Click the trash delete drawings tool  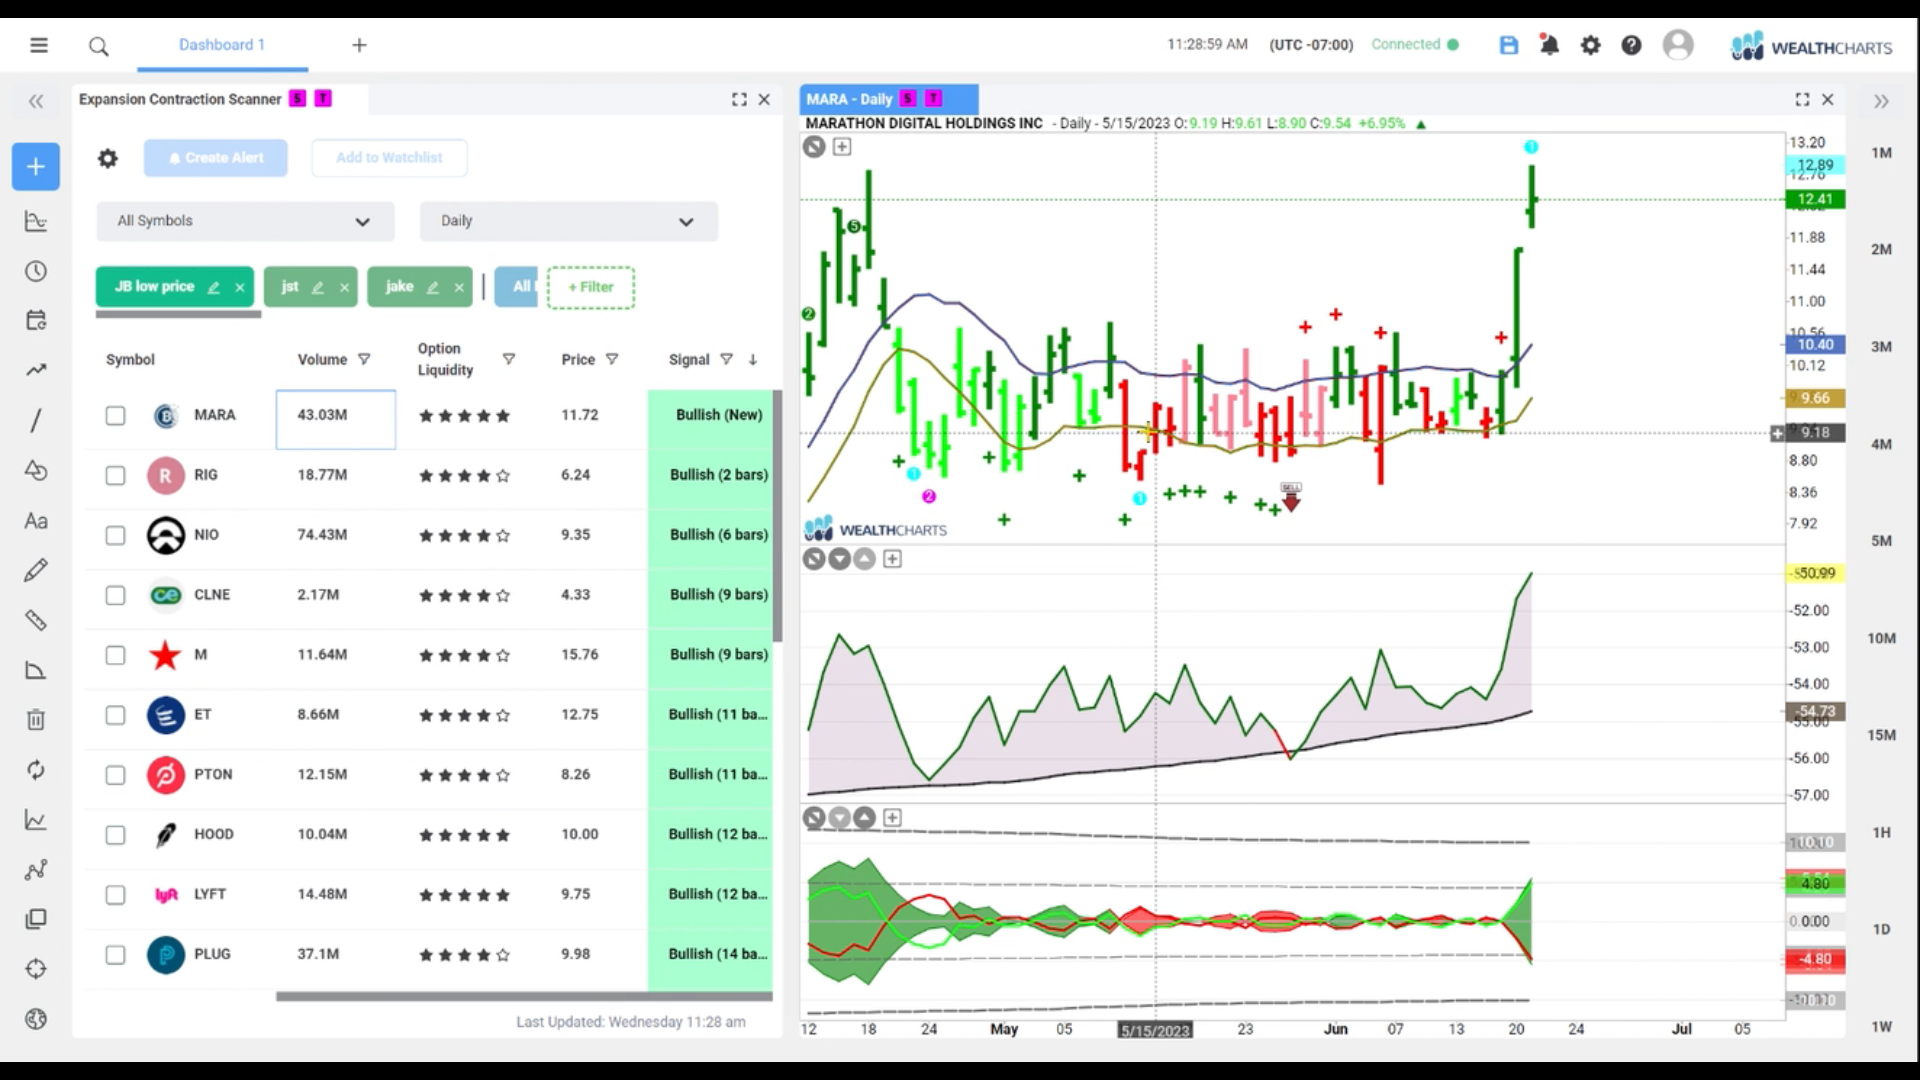(36, 719)
